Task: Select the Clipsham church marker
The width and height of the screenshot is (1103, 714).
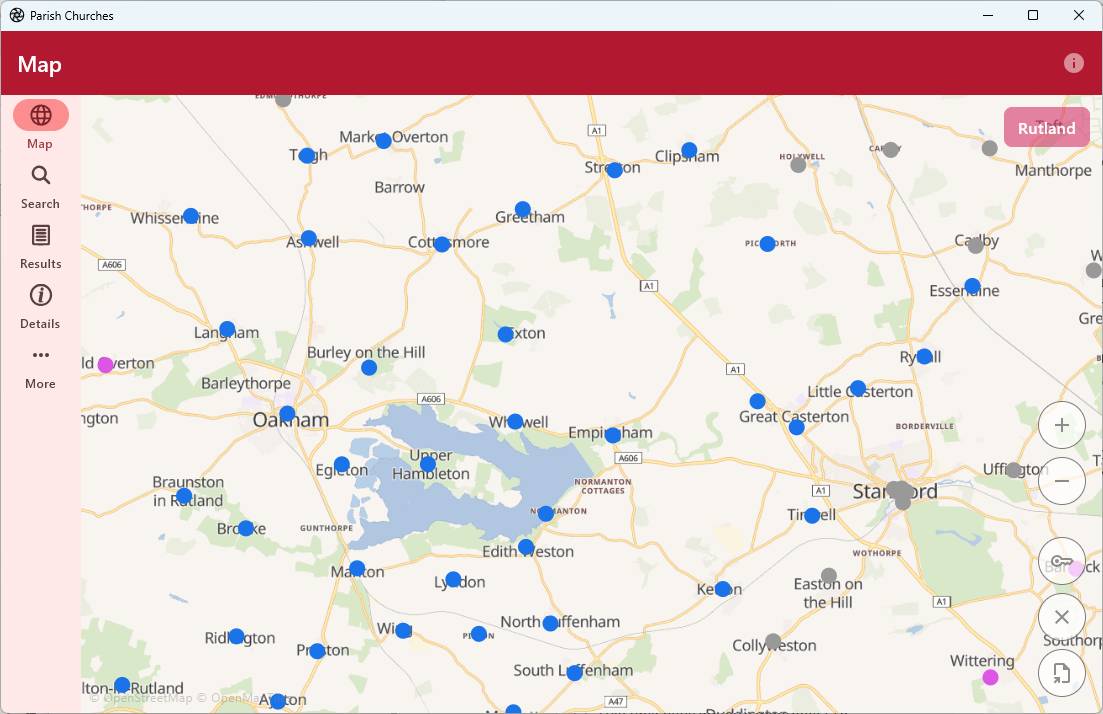Action: [689, 151]
